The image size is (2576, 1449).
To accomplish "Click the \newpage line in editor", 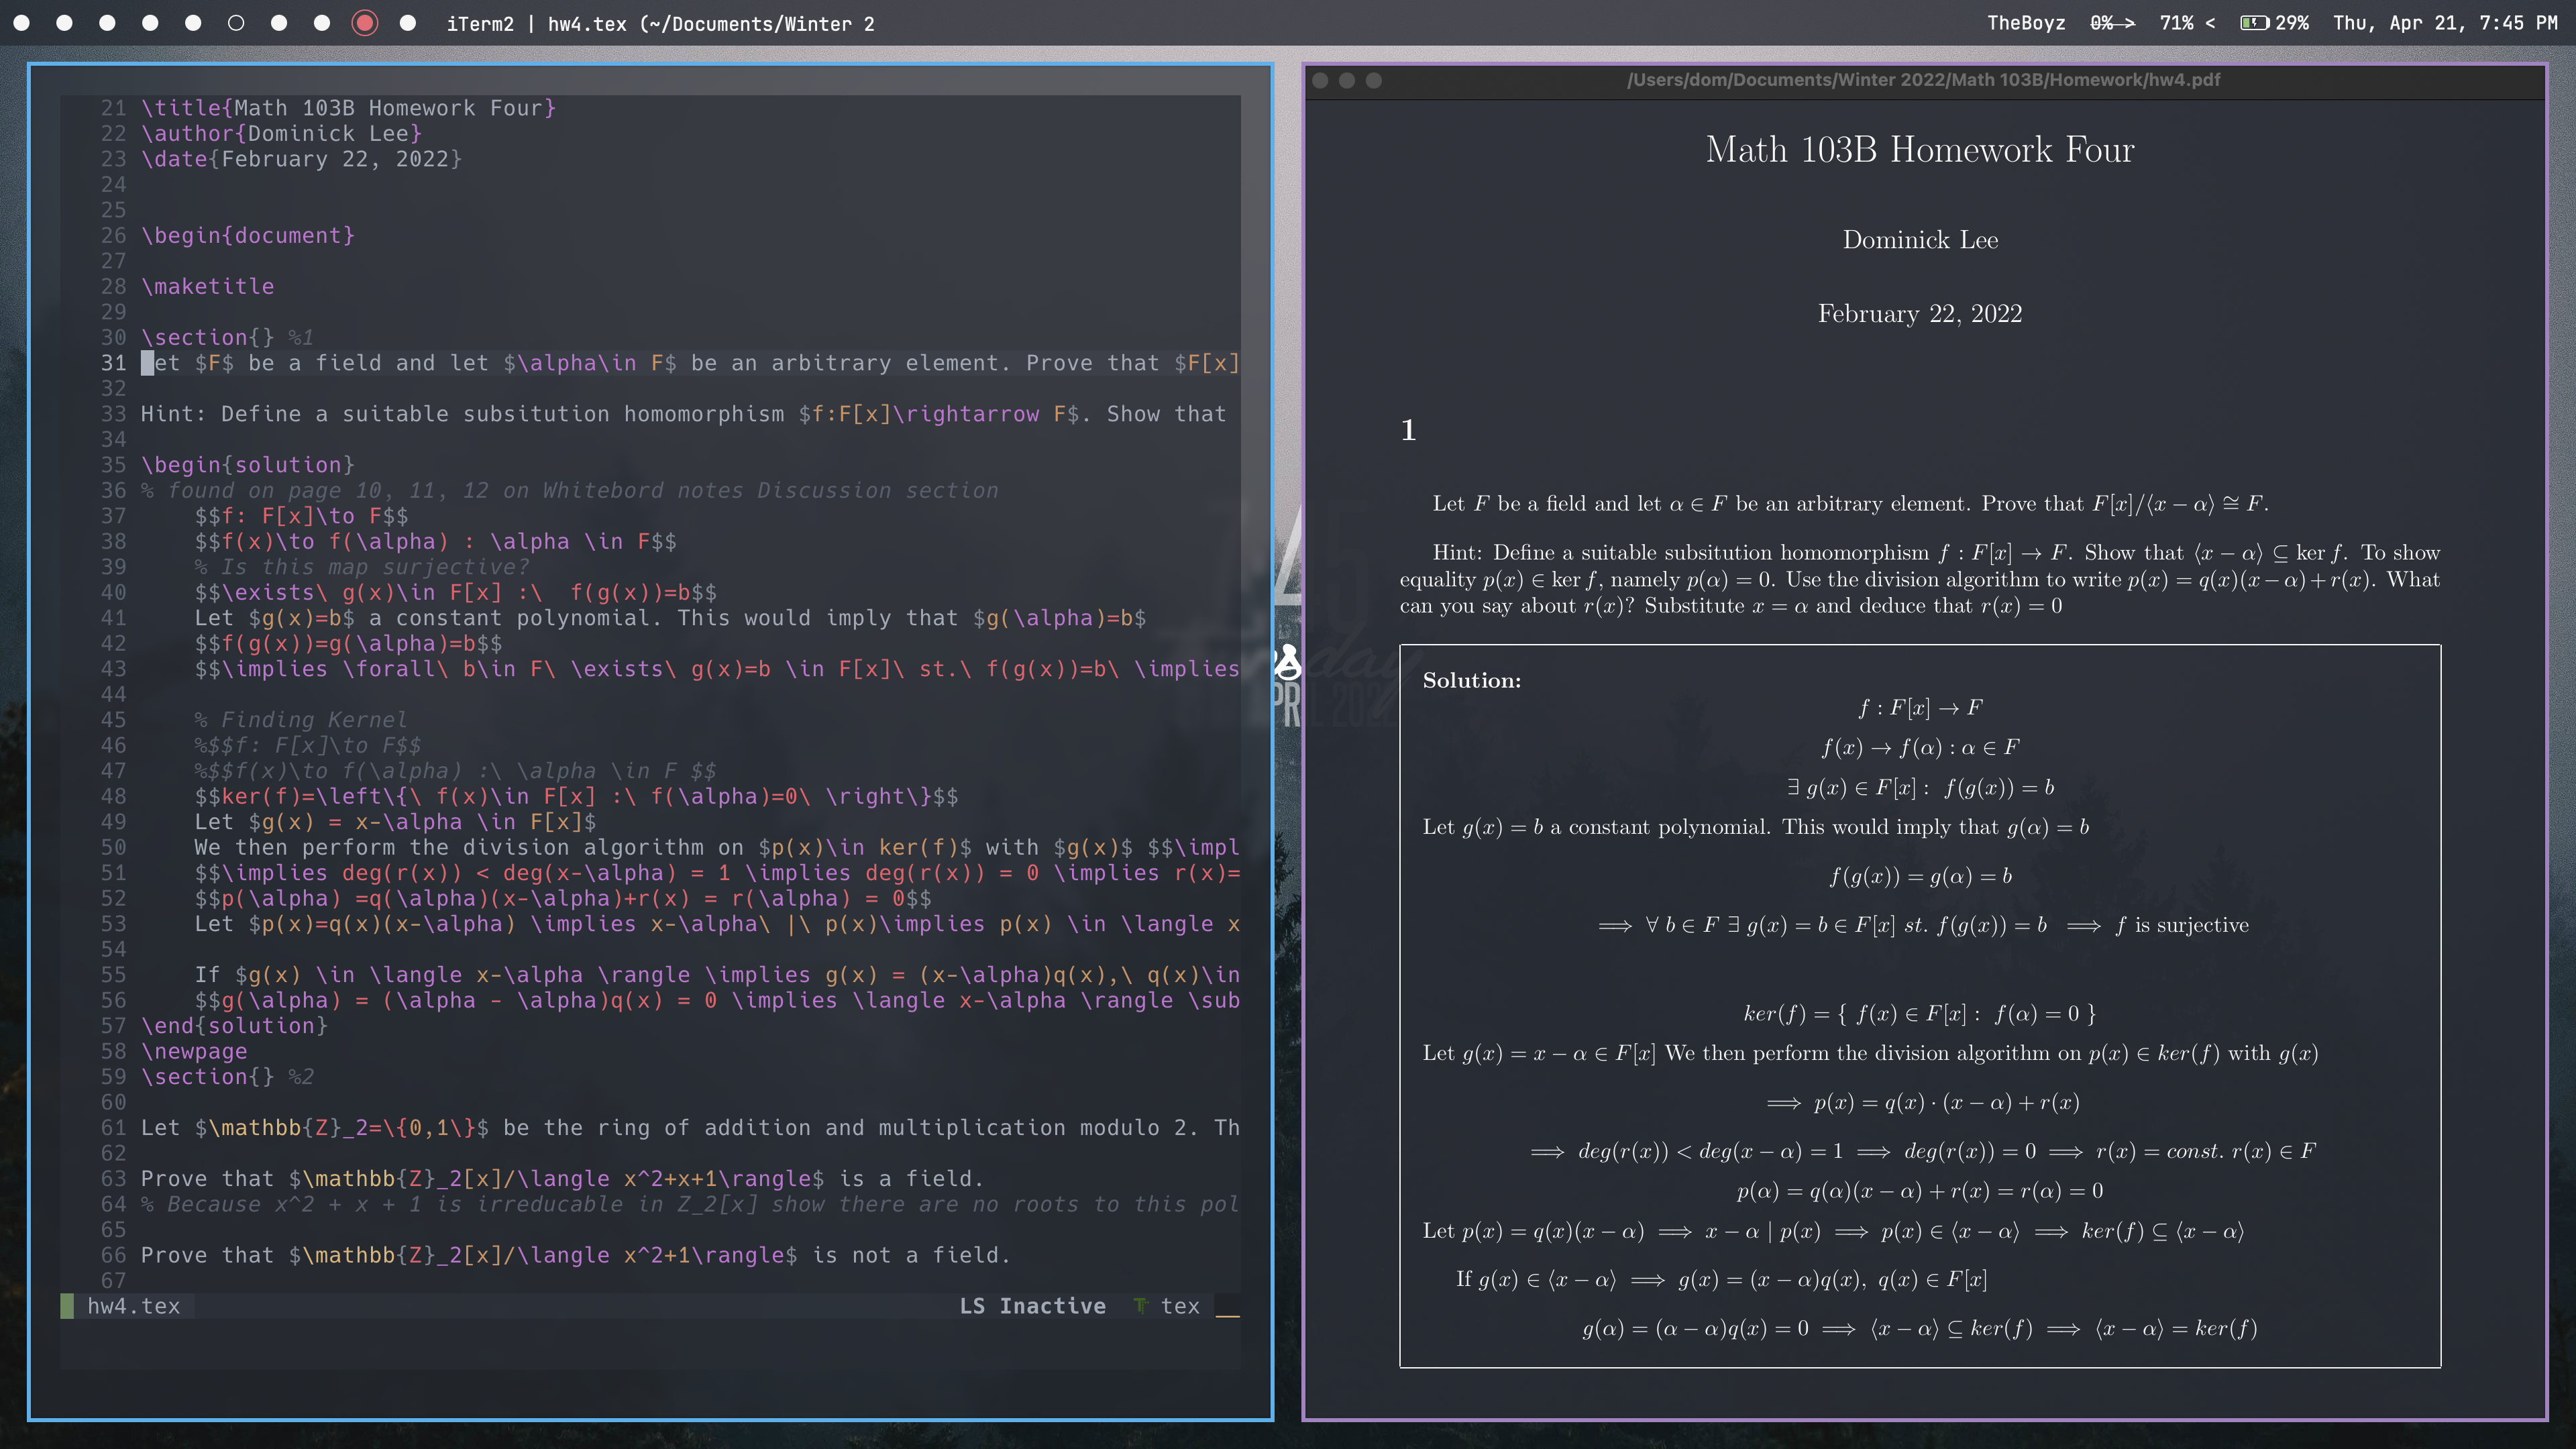I will tap(194, 1052).
